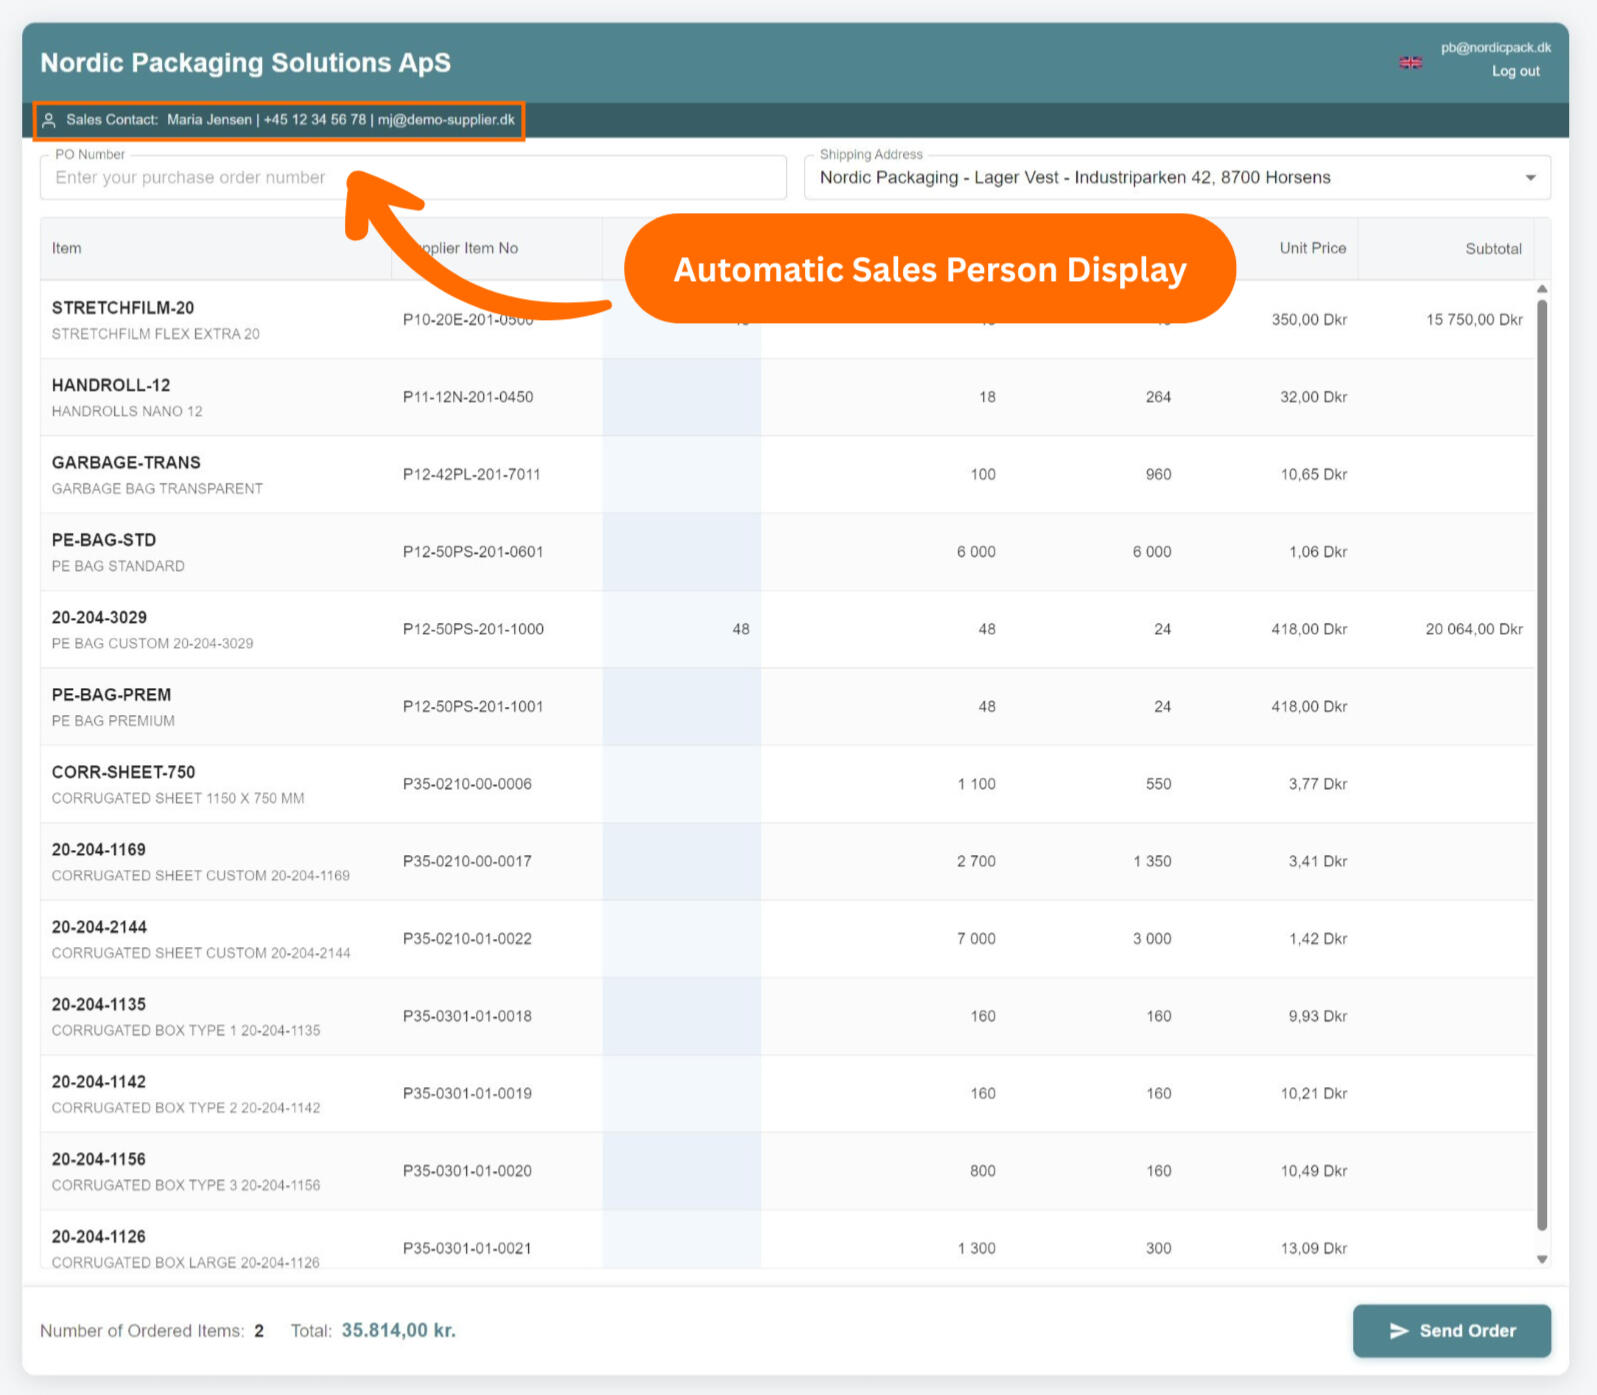Click Log out link
This screenshot has height=1395, width=1597.
click(x=1515, y=71)
